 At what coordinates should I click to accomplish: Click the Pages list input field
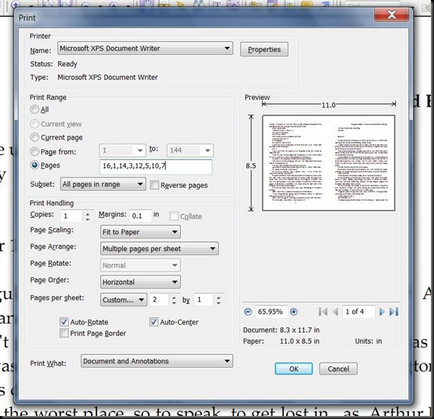pyautogui.click(x=156, y=166)
